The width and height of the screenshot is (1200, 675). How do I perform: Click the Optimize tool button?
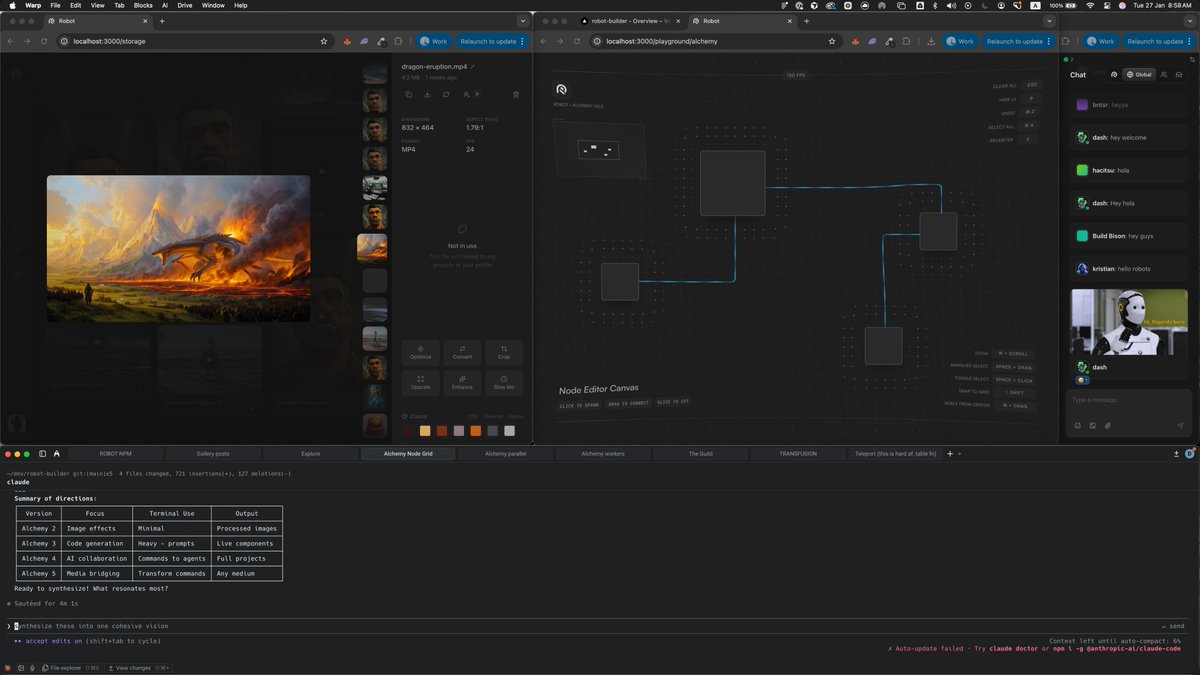(420, 352)
